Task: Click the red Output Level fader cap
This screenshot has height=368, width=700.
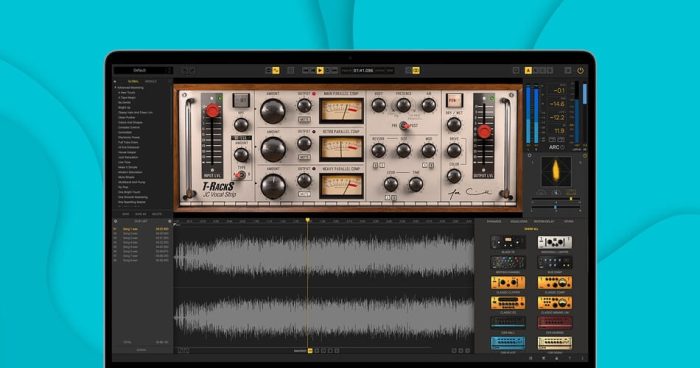Action: click(x=484, y=131)
